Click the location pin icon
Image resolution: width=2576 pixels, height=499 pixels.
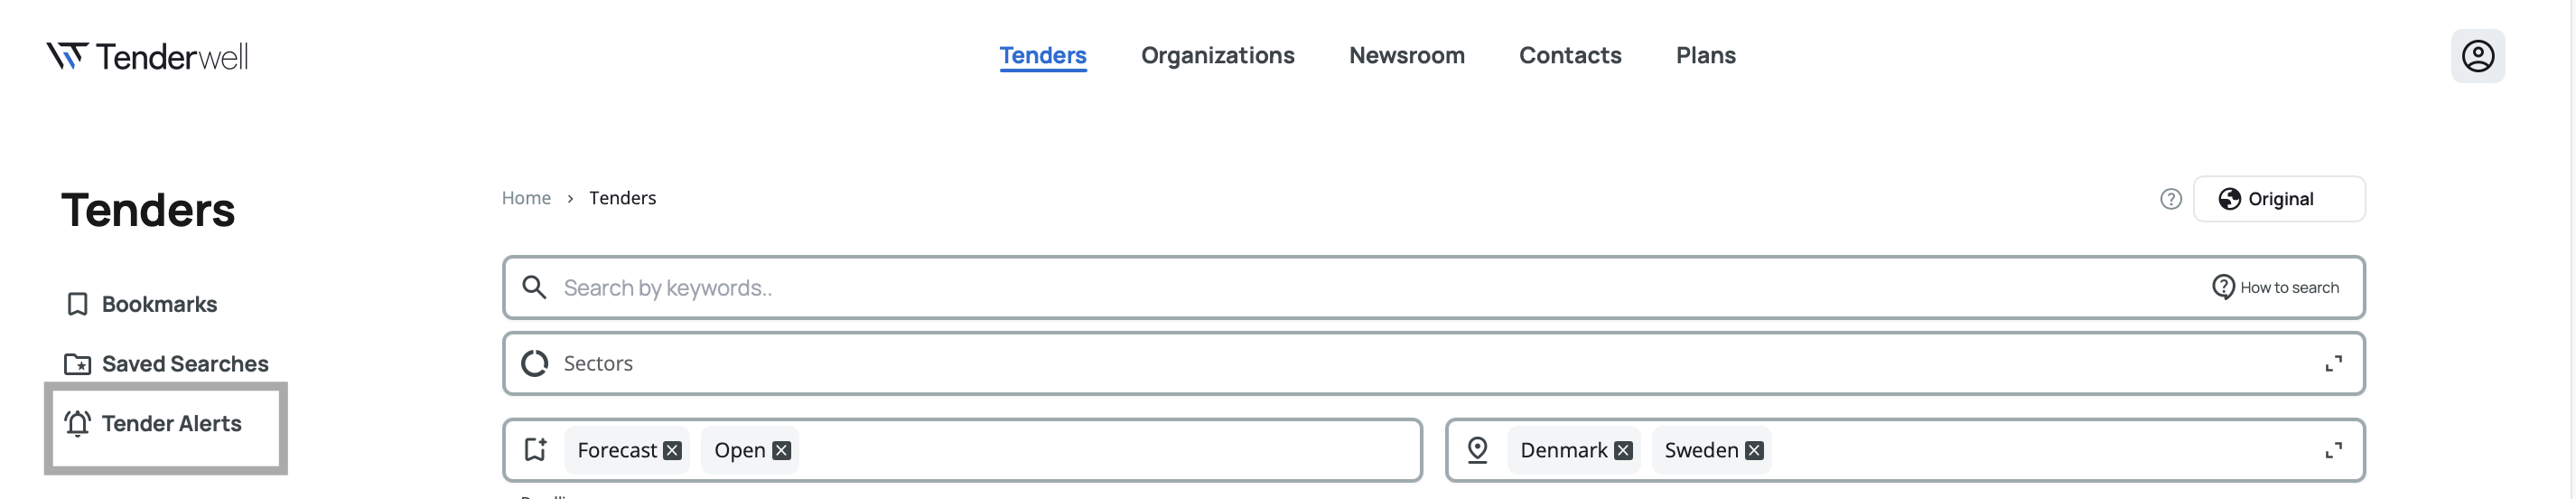click(1477, 450)
